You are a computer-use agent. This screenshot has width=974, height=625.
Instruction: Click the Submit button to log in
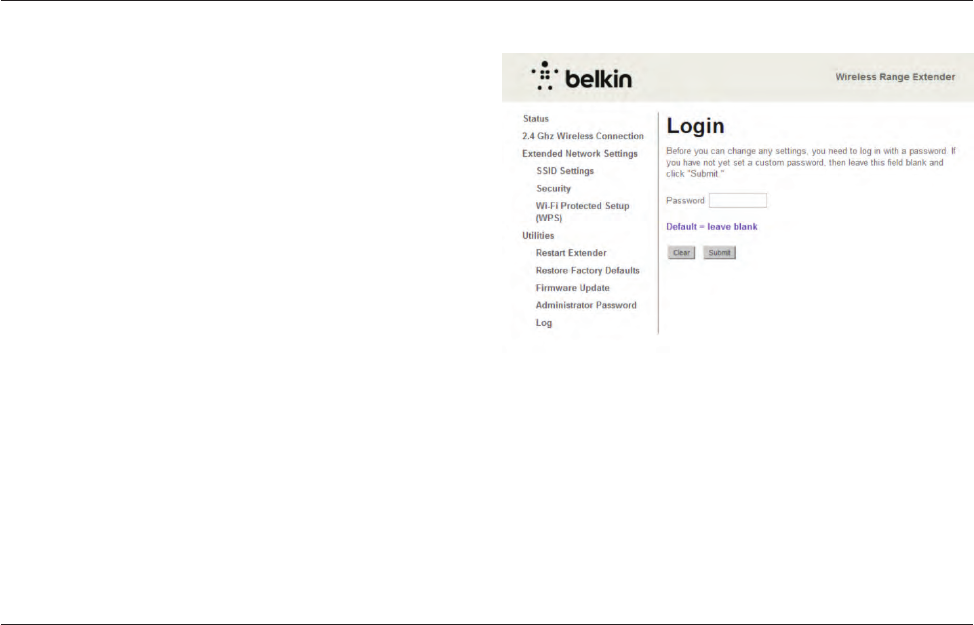719,252
